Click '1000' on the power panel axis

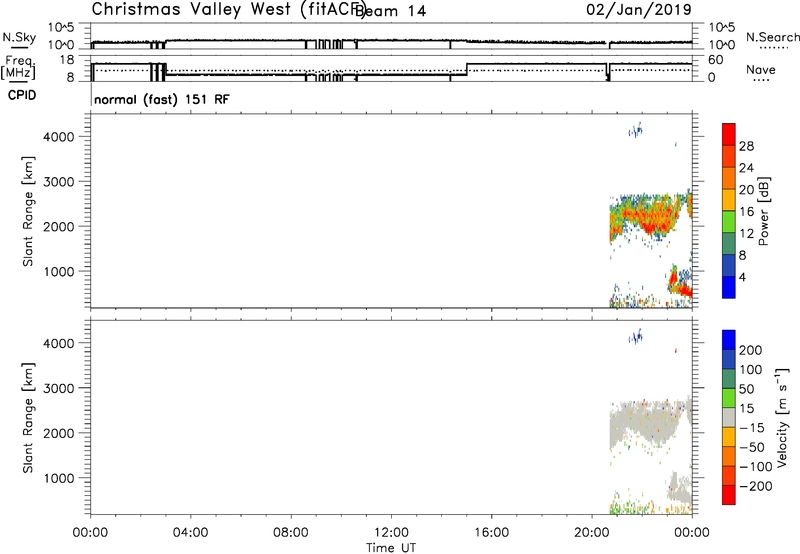(x=58, y=271)
